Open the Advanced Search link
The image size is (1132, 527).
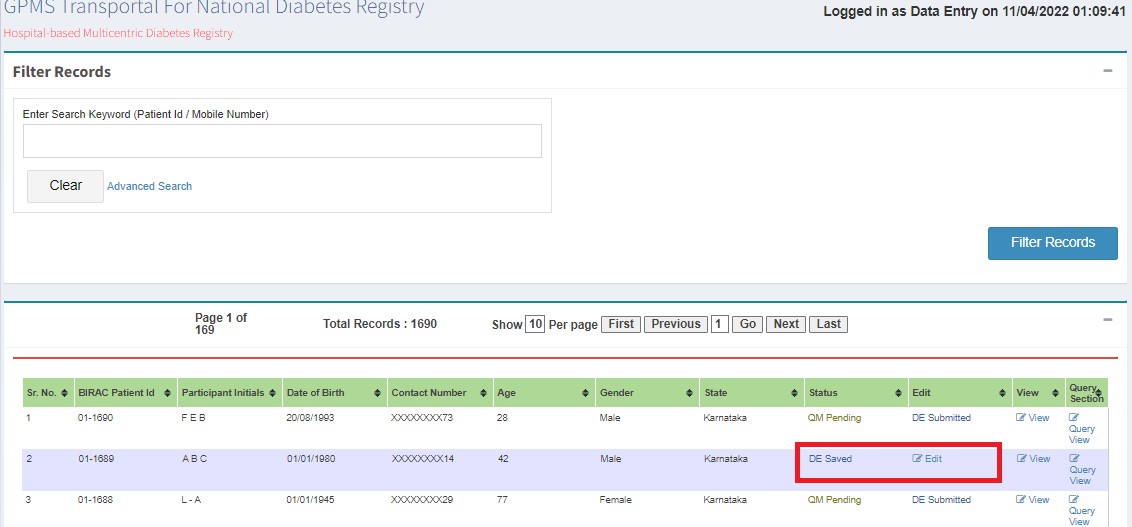tap(149, 186)
